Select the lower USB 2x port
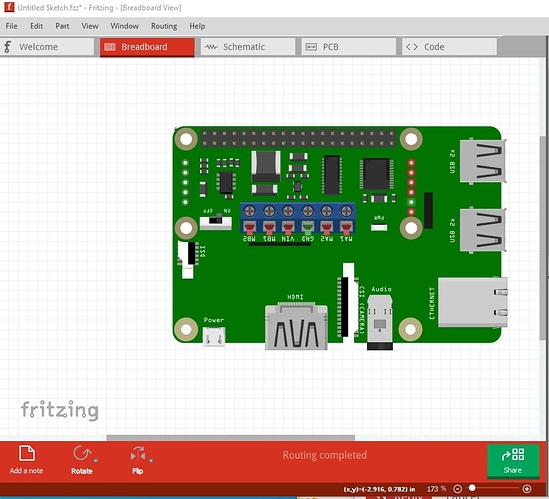This screenshot has height=499, width=549. pos(483,230)
